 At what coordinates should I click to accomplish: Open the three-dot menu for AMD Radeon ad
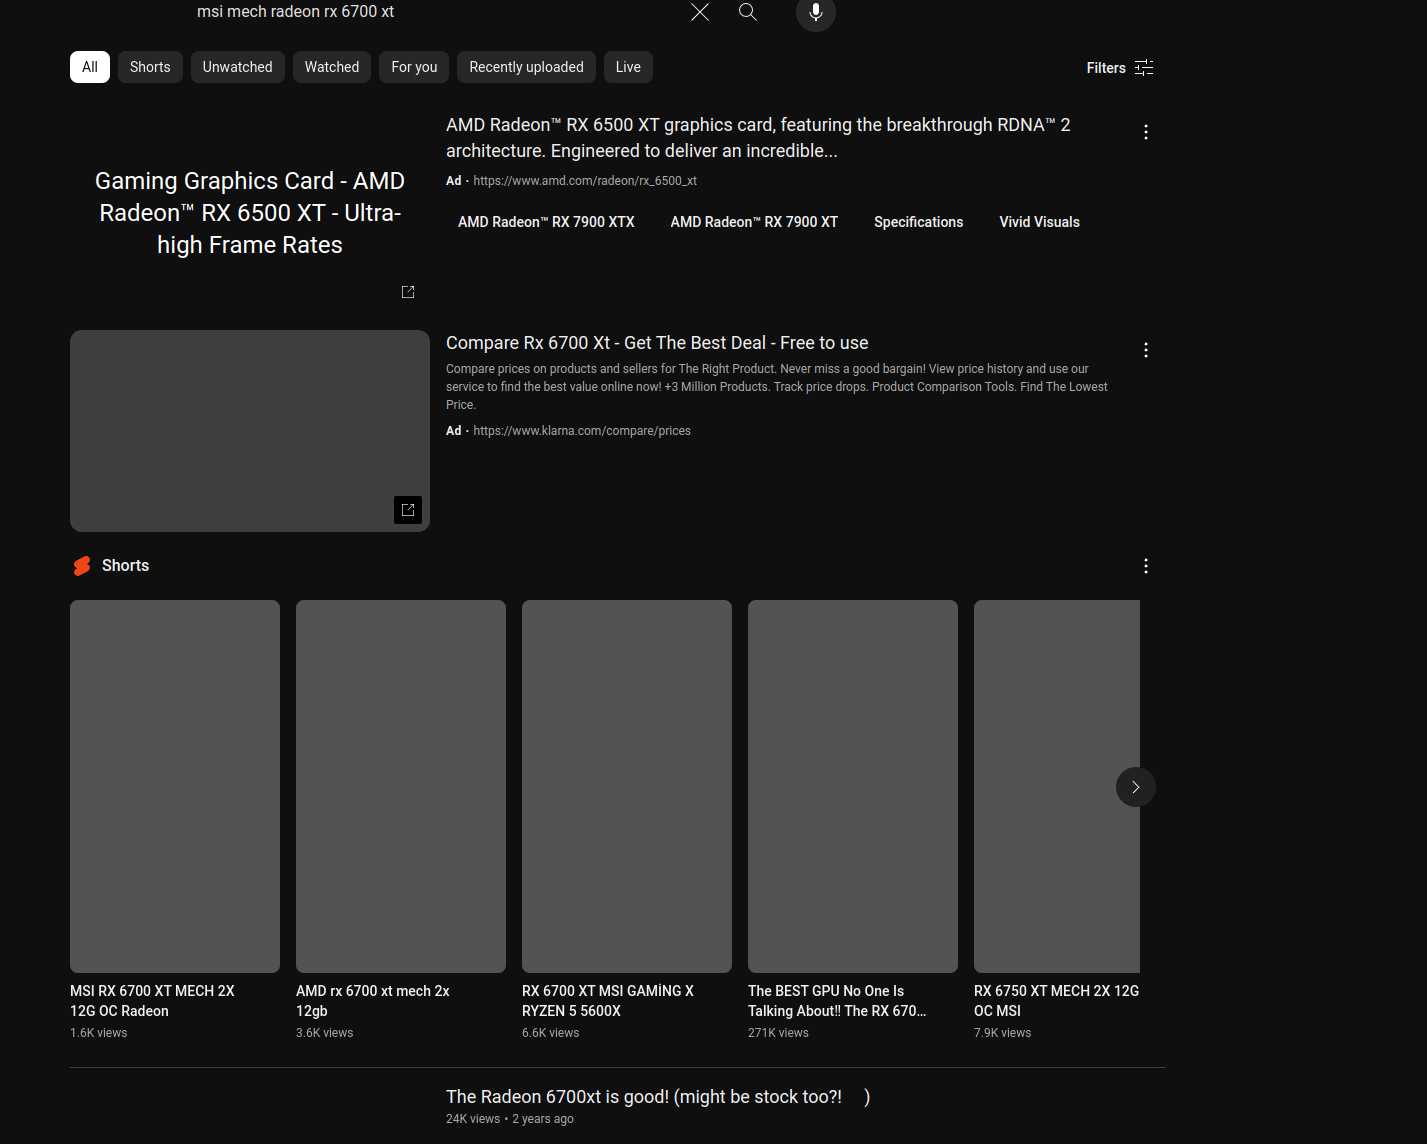[x=1146, y=132]
